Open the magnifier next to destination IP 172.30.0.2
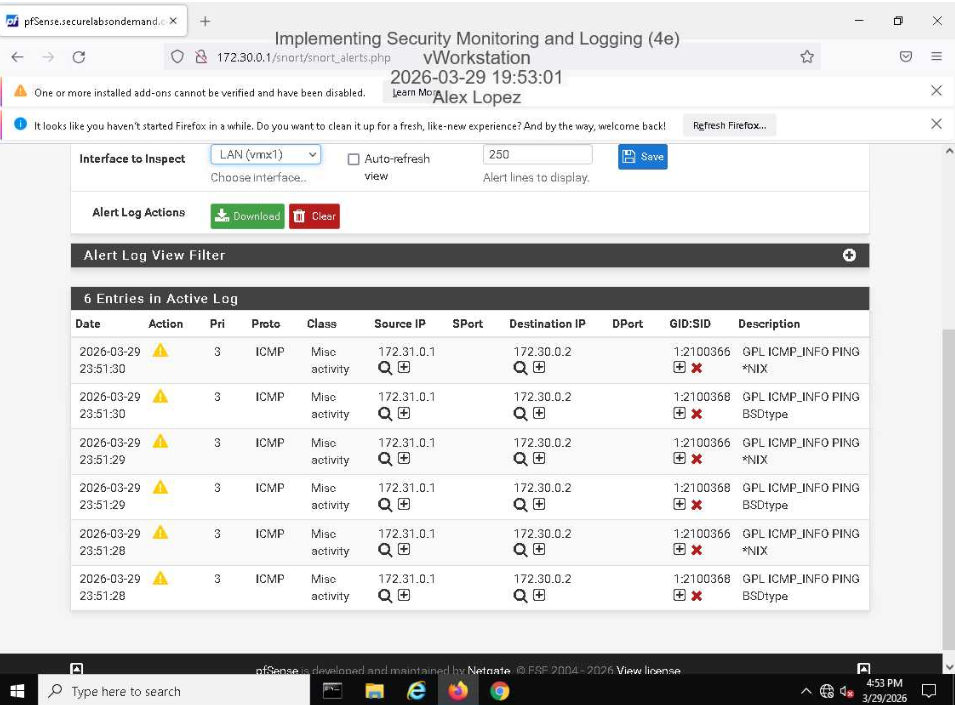 [x=519, y=368]
